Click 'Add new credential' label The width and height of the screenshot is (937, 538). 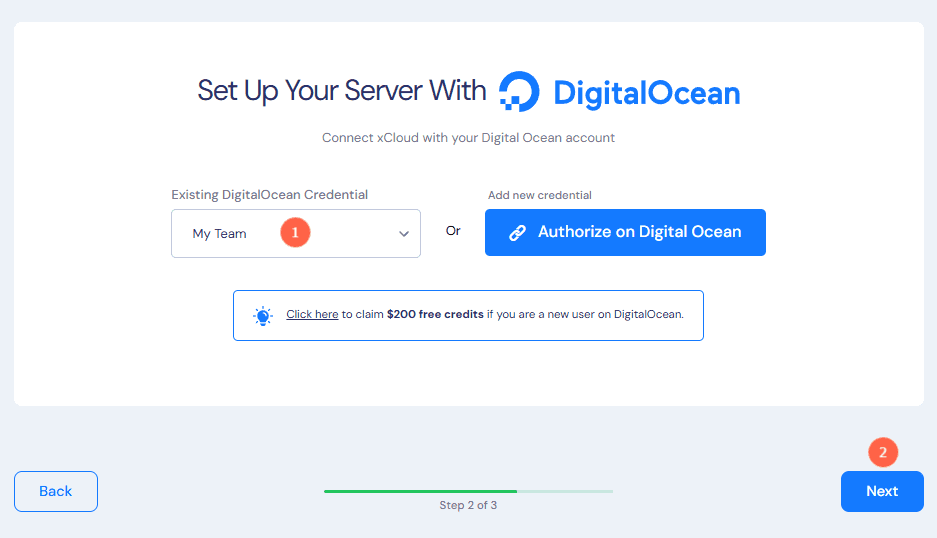(x=540, y=195)
